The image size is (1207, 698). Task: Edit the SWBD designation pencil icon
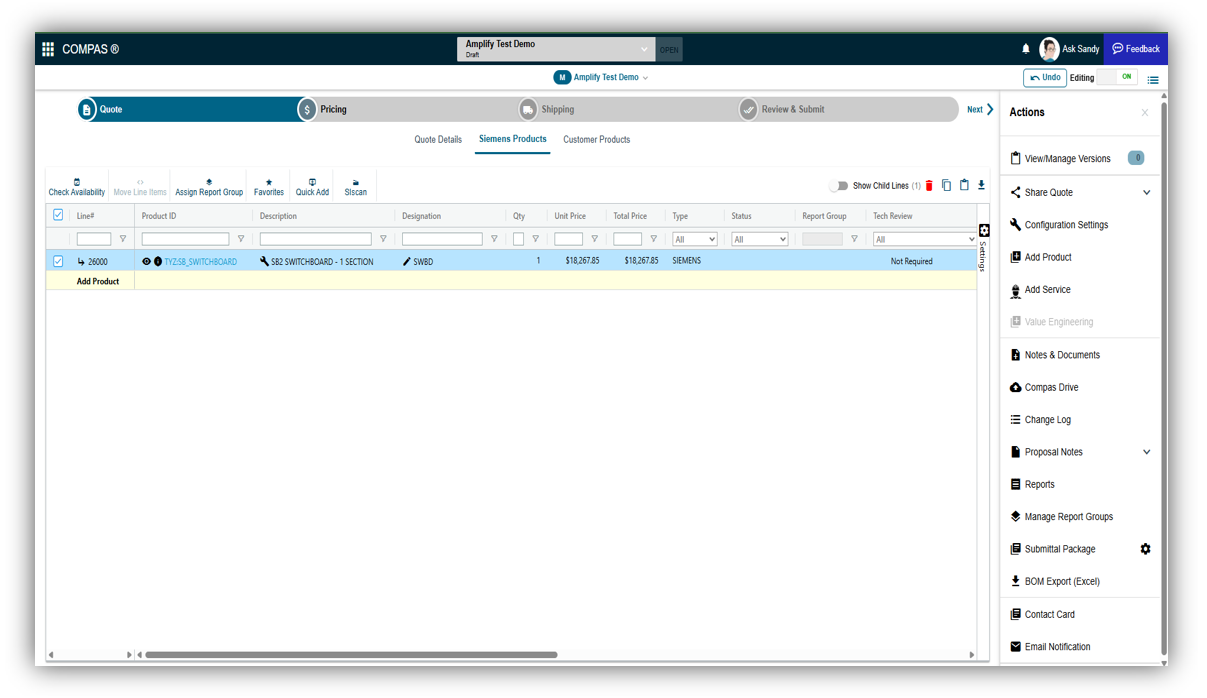[x=407, y=262]
